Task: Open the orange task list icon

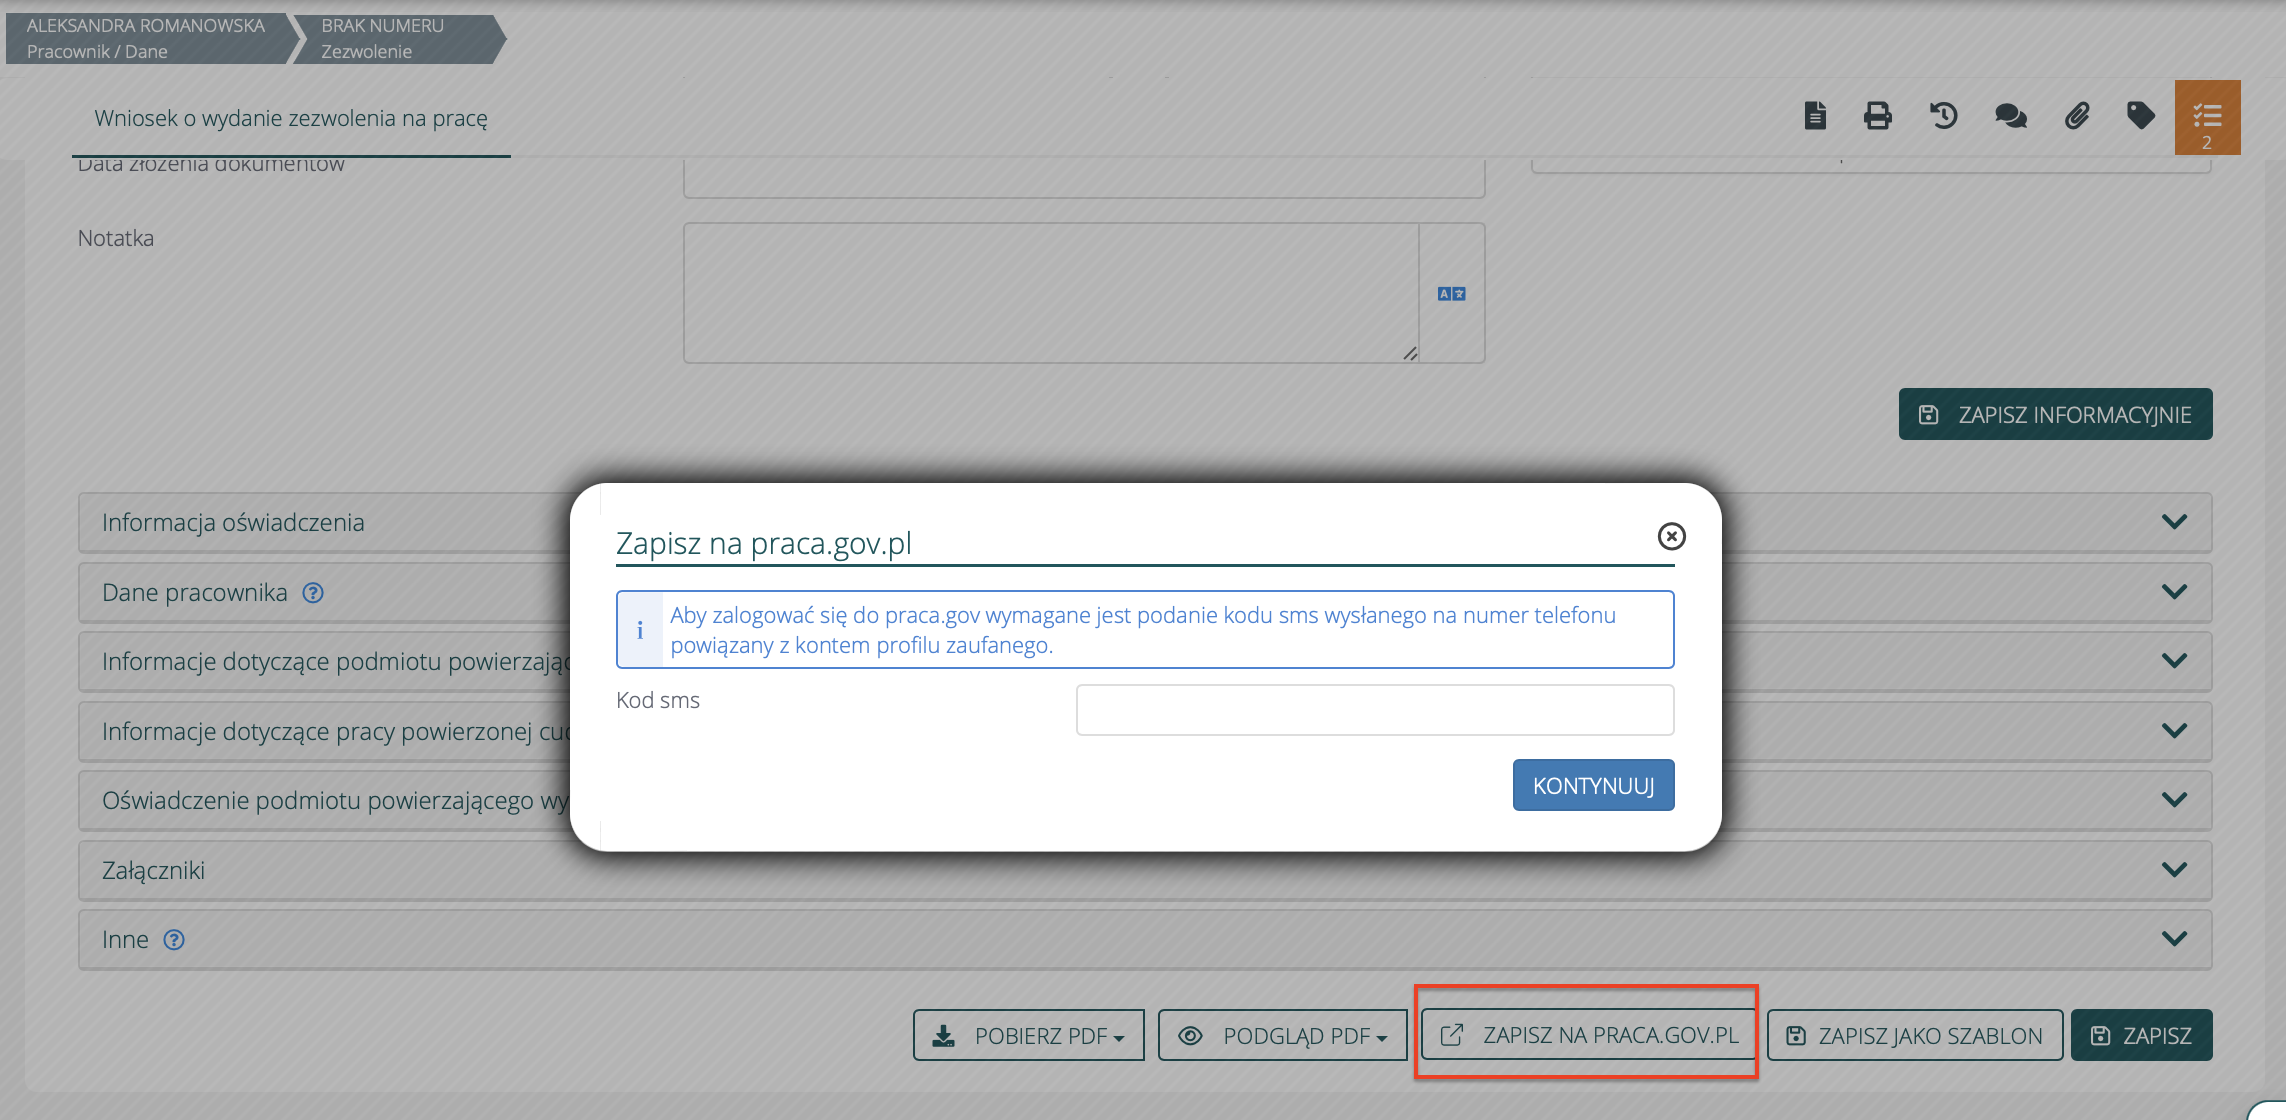Action: pyautogui.click(x=2207, y=117)
